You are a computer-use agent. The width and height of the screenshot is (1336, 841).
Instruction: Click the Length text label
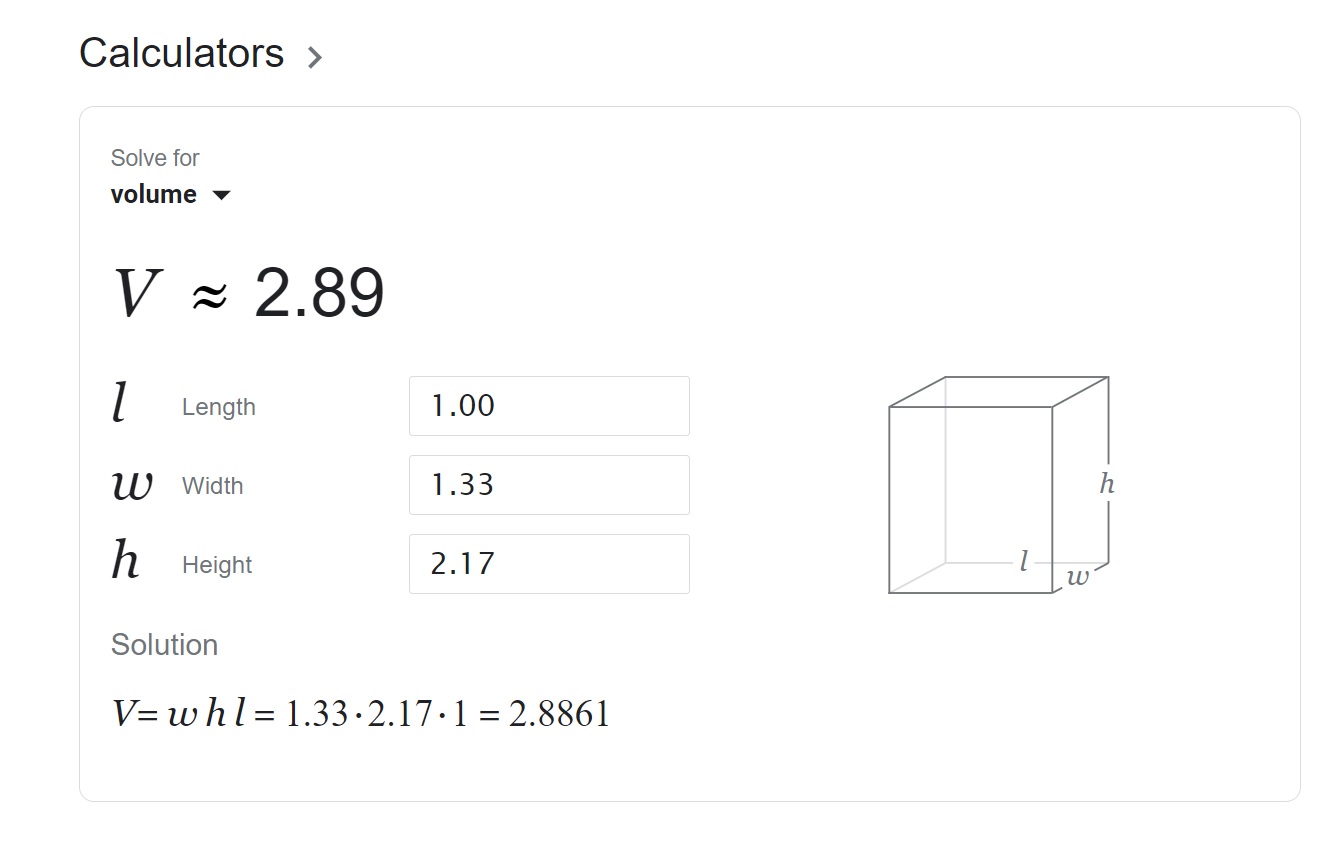(x=218, y=407)
